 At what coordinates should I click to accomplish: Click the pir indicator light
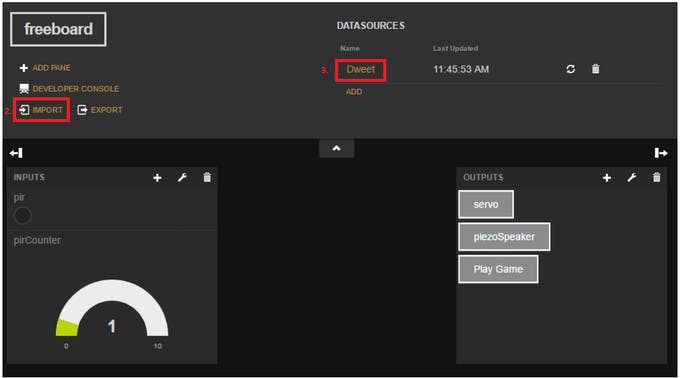[23, 215]
